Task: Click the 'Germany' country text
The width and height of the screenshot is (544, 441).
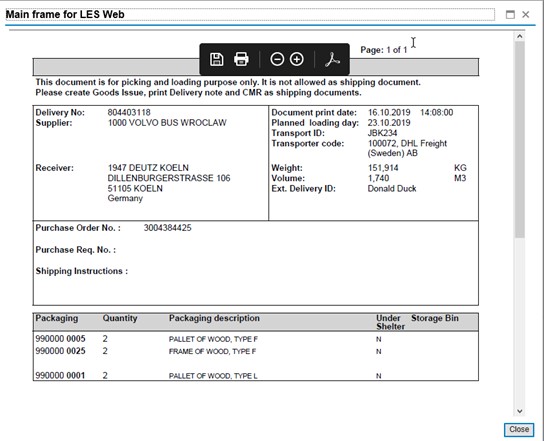Action: click(x=125, y=198)
